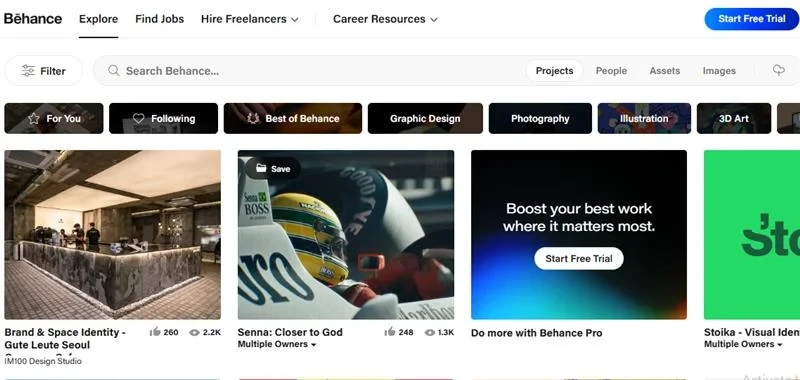Open Senna: Closer to God title

pos(290,332)
